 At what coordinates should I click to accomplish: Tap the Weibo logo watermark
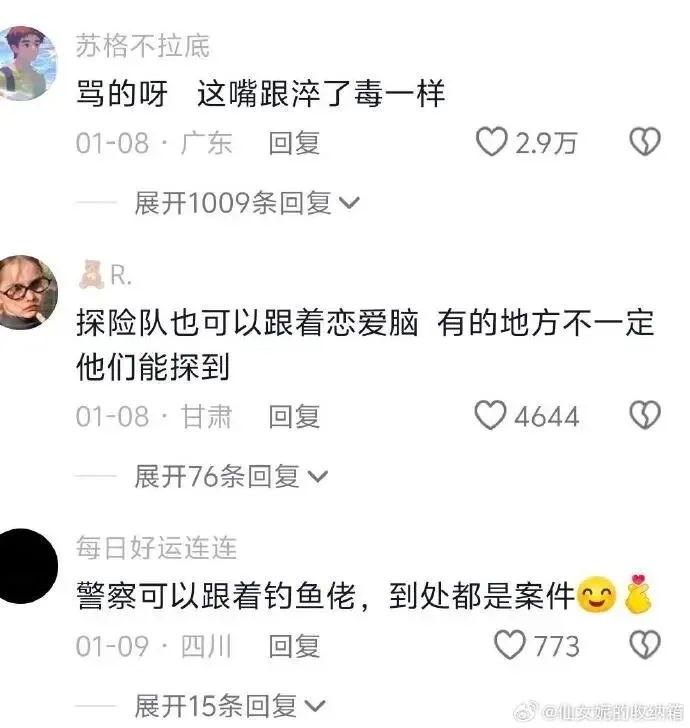click(526, 711)
